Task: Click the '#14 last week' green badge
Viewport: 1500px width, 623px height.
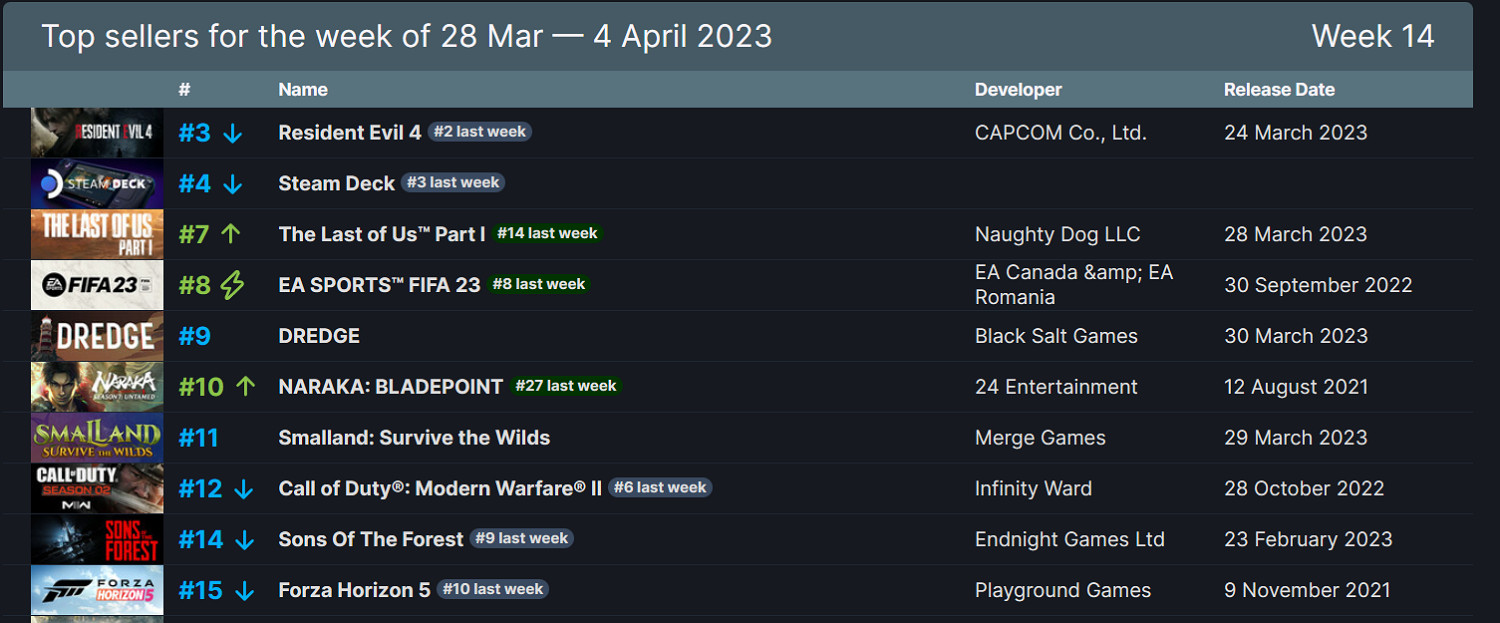Action: pos(547,234)
